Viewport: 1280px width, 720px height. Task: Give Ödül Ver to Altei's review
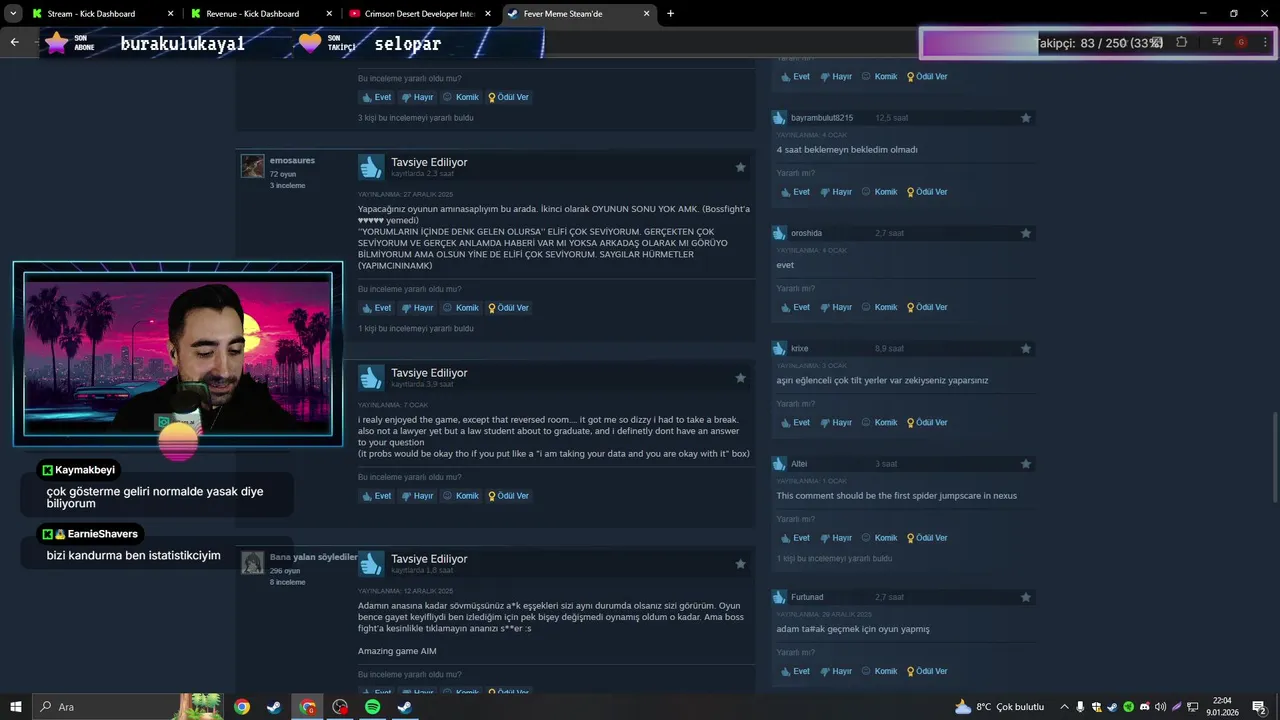tap(927, 538)
